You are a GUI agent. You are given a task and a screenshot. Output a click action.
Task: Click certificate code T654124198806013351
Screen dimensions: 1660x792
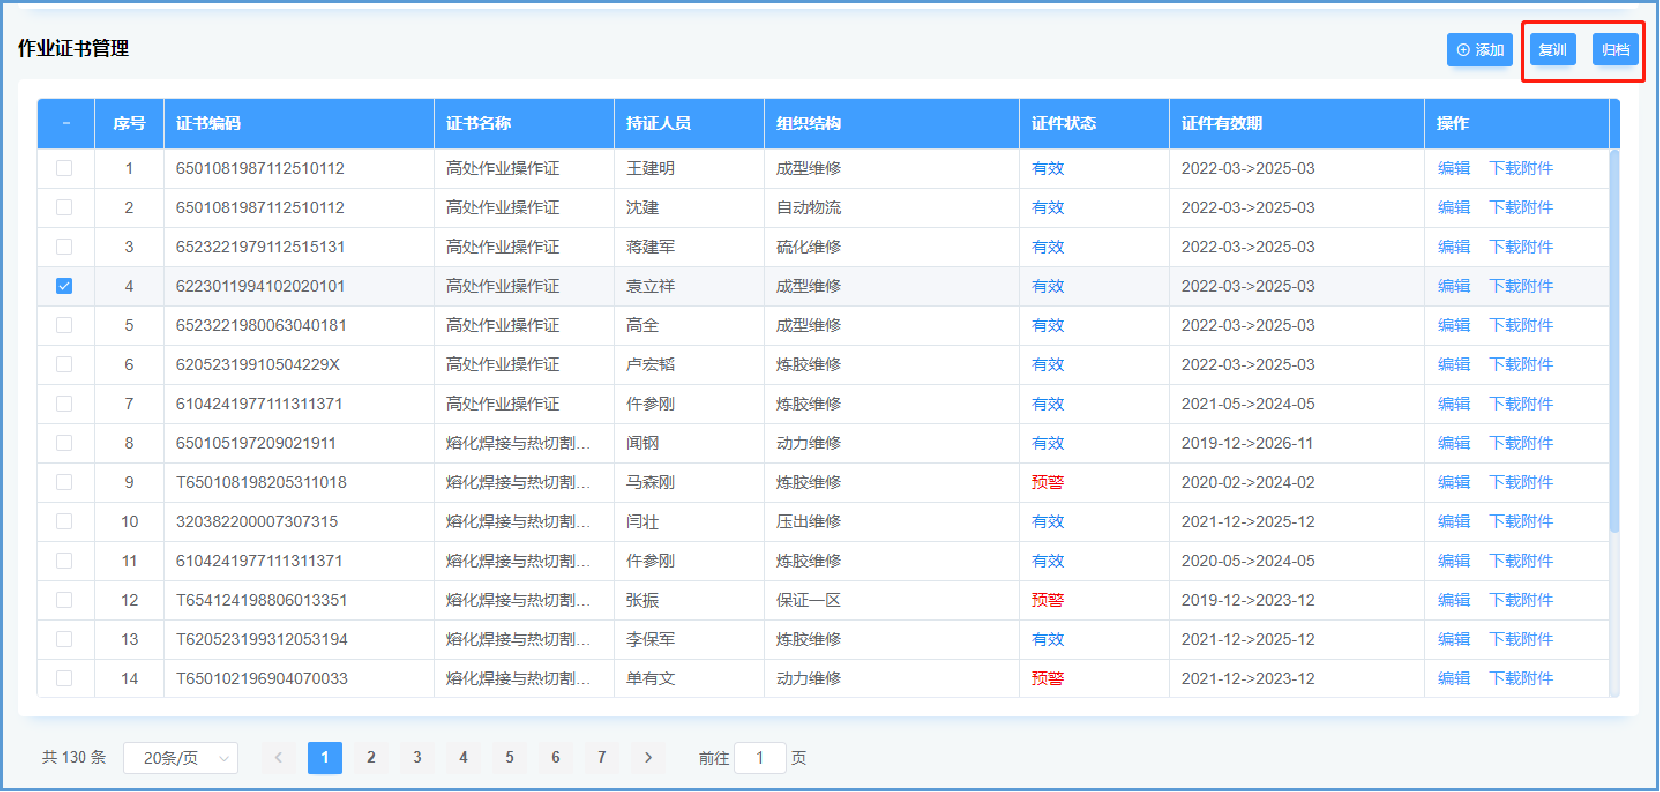pos(261,600)
